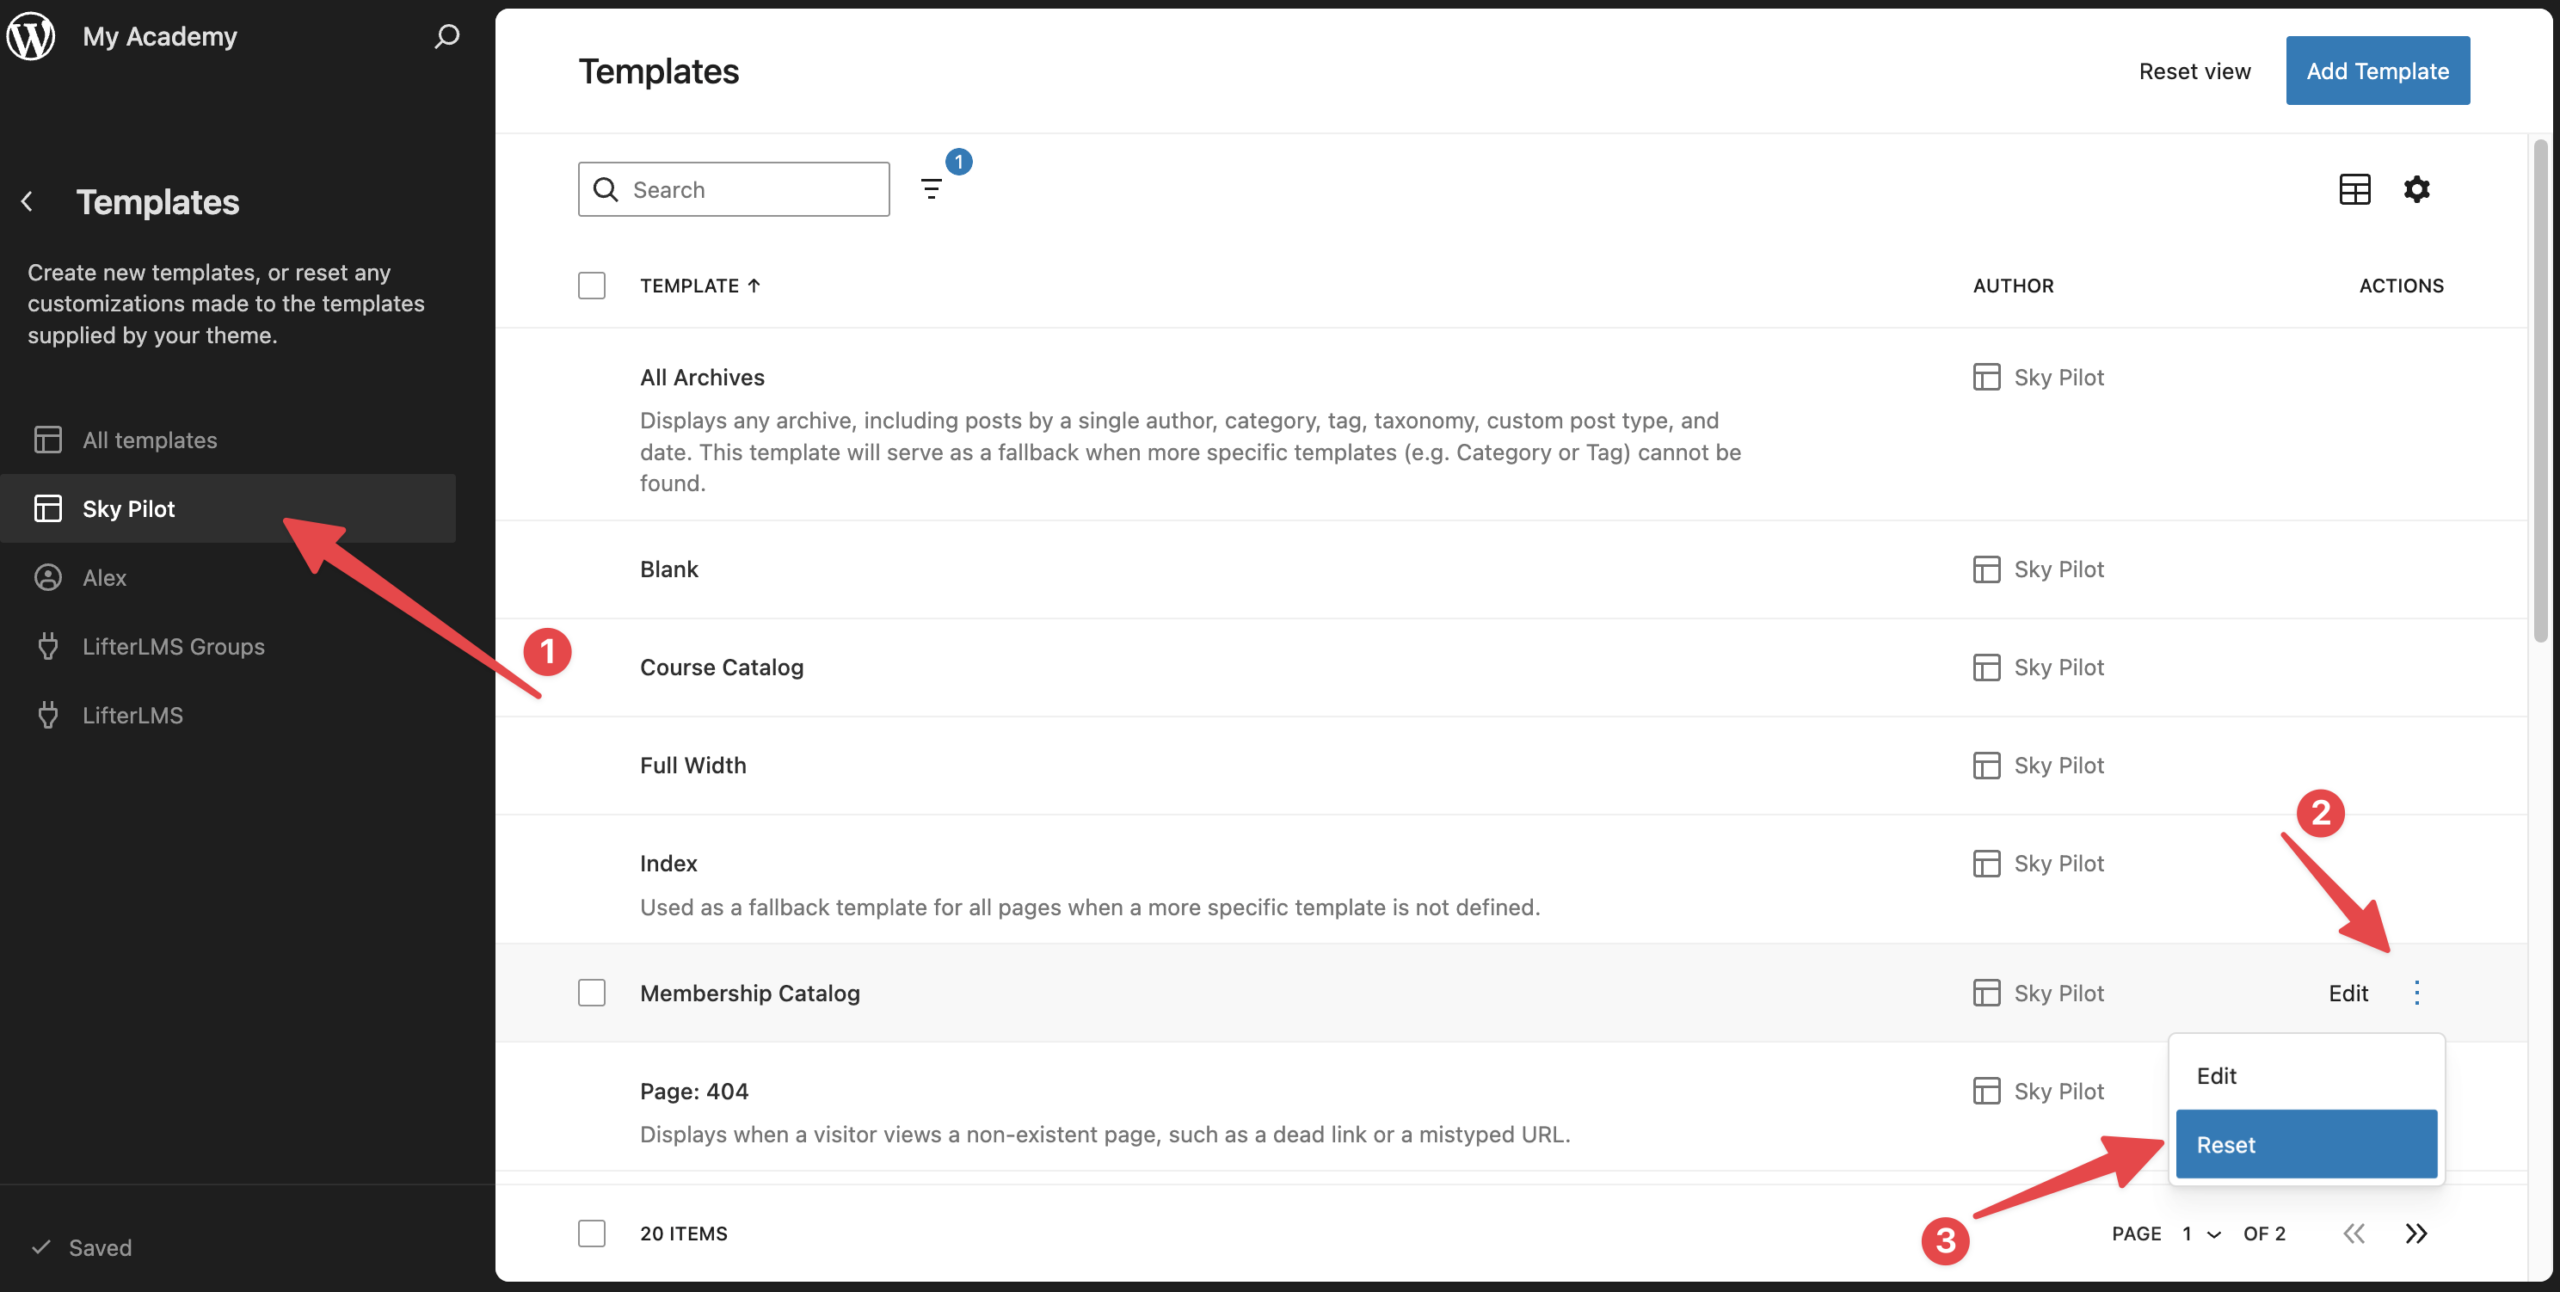Go to the last page arrows
Screen dimensions: 2560x1292
click(x=2416, y=1233)
